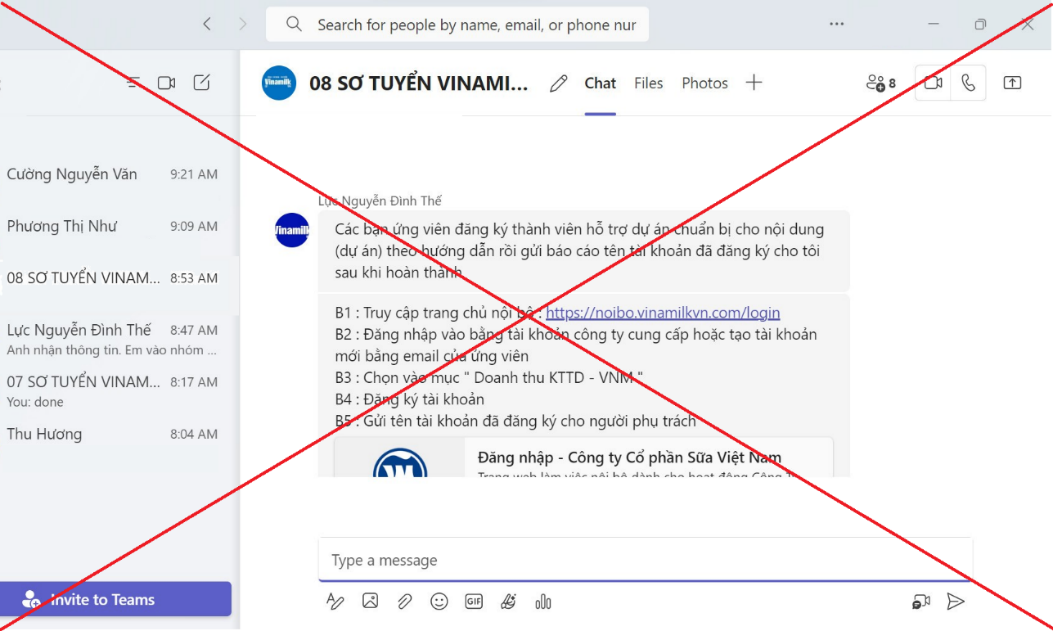1053x631 pixels.
Task: Switch to the Files tab
Action: tap(648, 83)
